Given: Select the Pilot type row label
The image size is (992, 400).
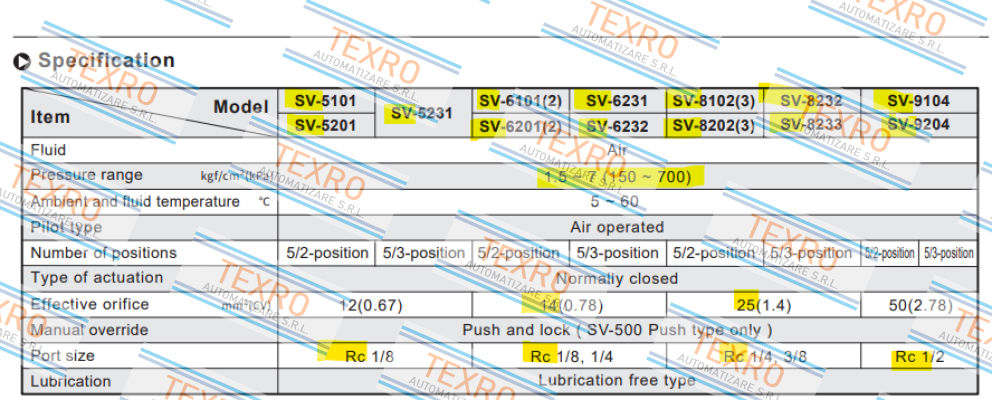Looking at the screenshot, I should pyautogui.click(x=66, y=227).
